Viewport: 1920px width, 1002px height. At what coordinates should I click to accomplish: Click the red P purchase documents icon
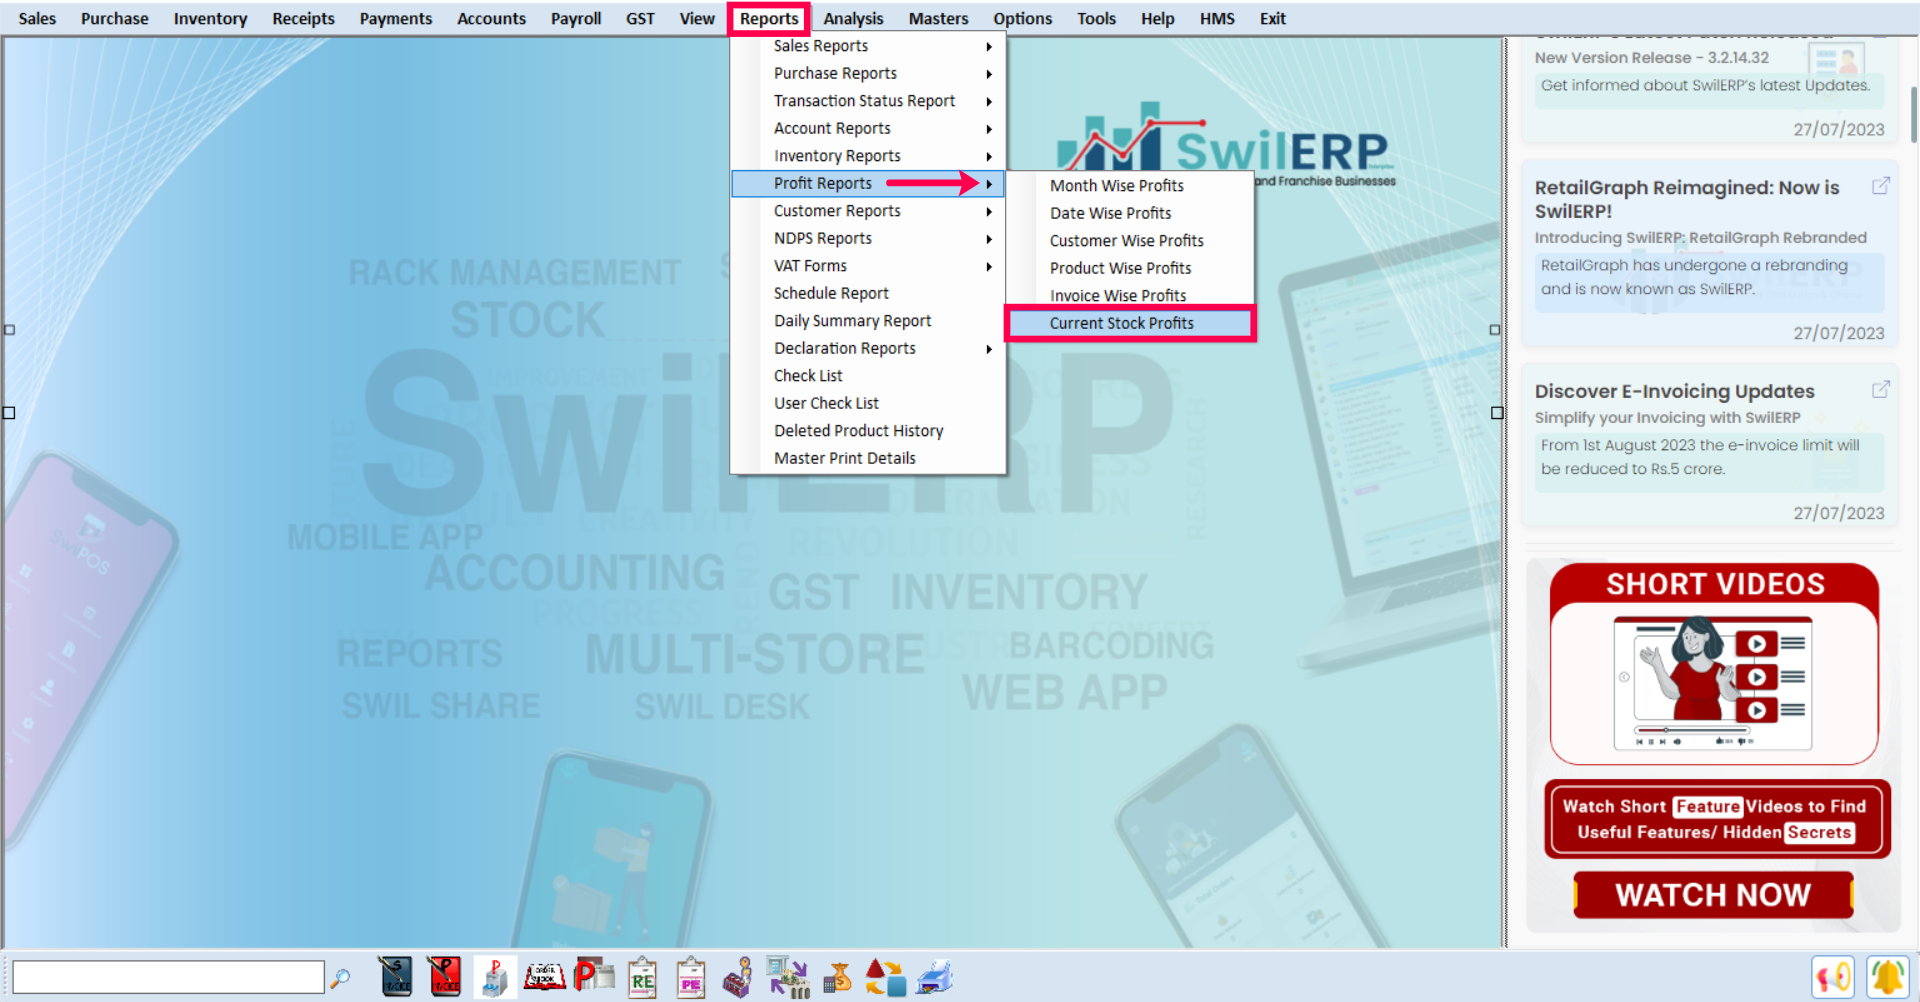click(594, 975)
